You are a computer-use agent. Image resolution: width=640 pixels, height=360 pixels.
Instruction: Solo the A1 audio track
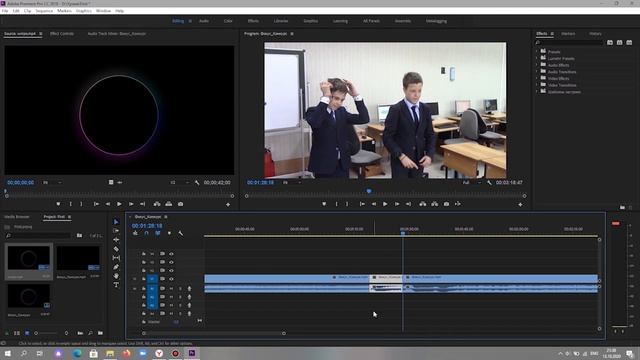180,289
